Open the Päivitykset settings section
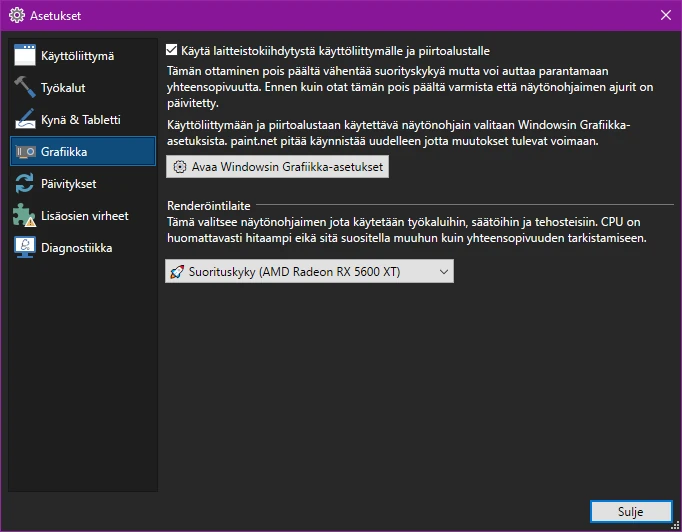This screenshot has height=532, width=682. coord(68,184)
